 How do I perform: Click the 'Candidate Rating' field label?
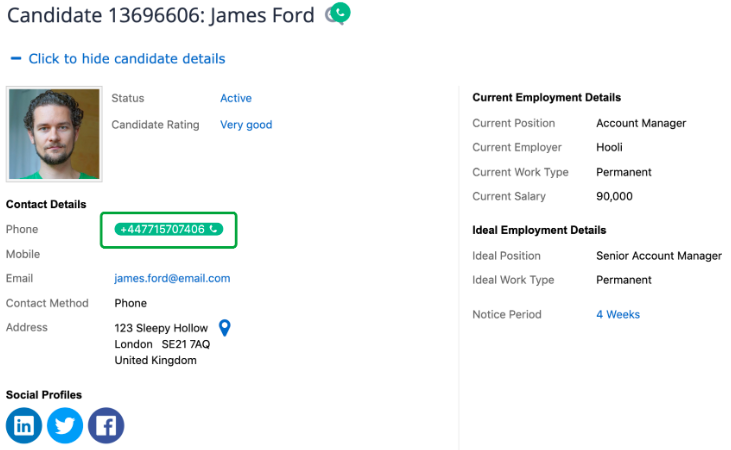(x=155, y=125)
